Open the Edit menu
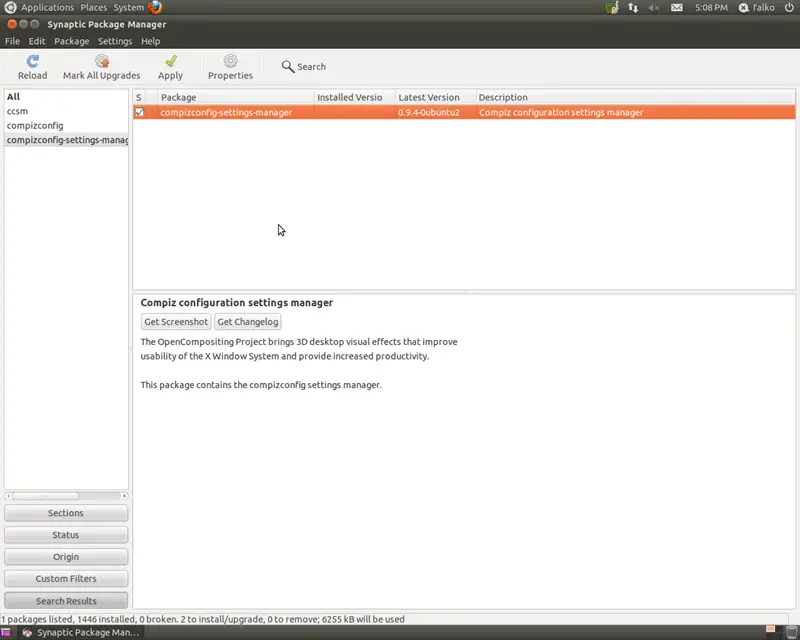Screen dimensions: 800x640 (37, 41)
